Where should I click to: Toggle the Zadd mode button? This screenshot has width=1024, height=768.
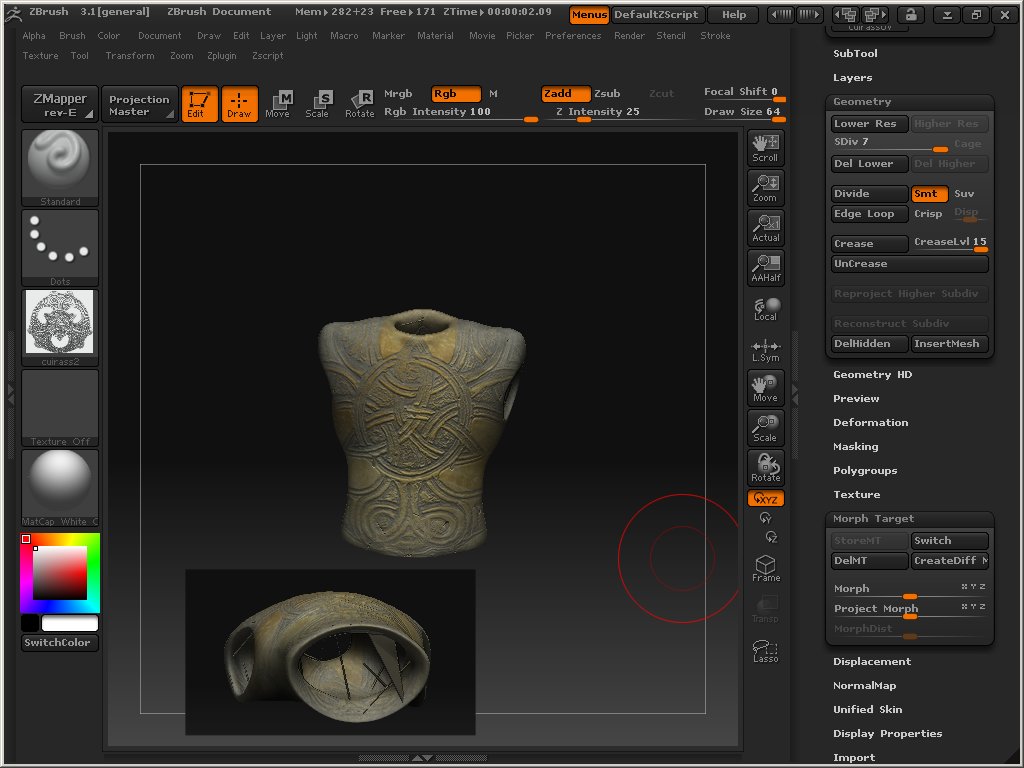[x=565, y=93]
